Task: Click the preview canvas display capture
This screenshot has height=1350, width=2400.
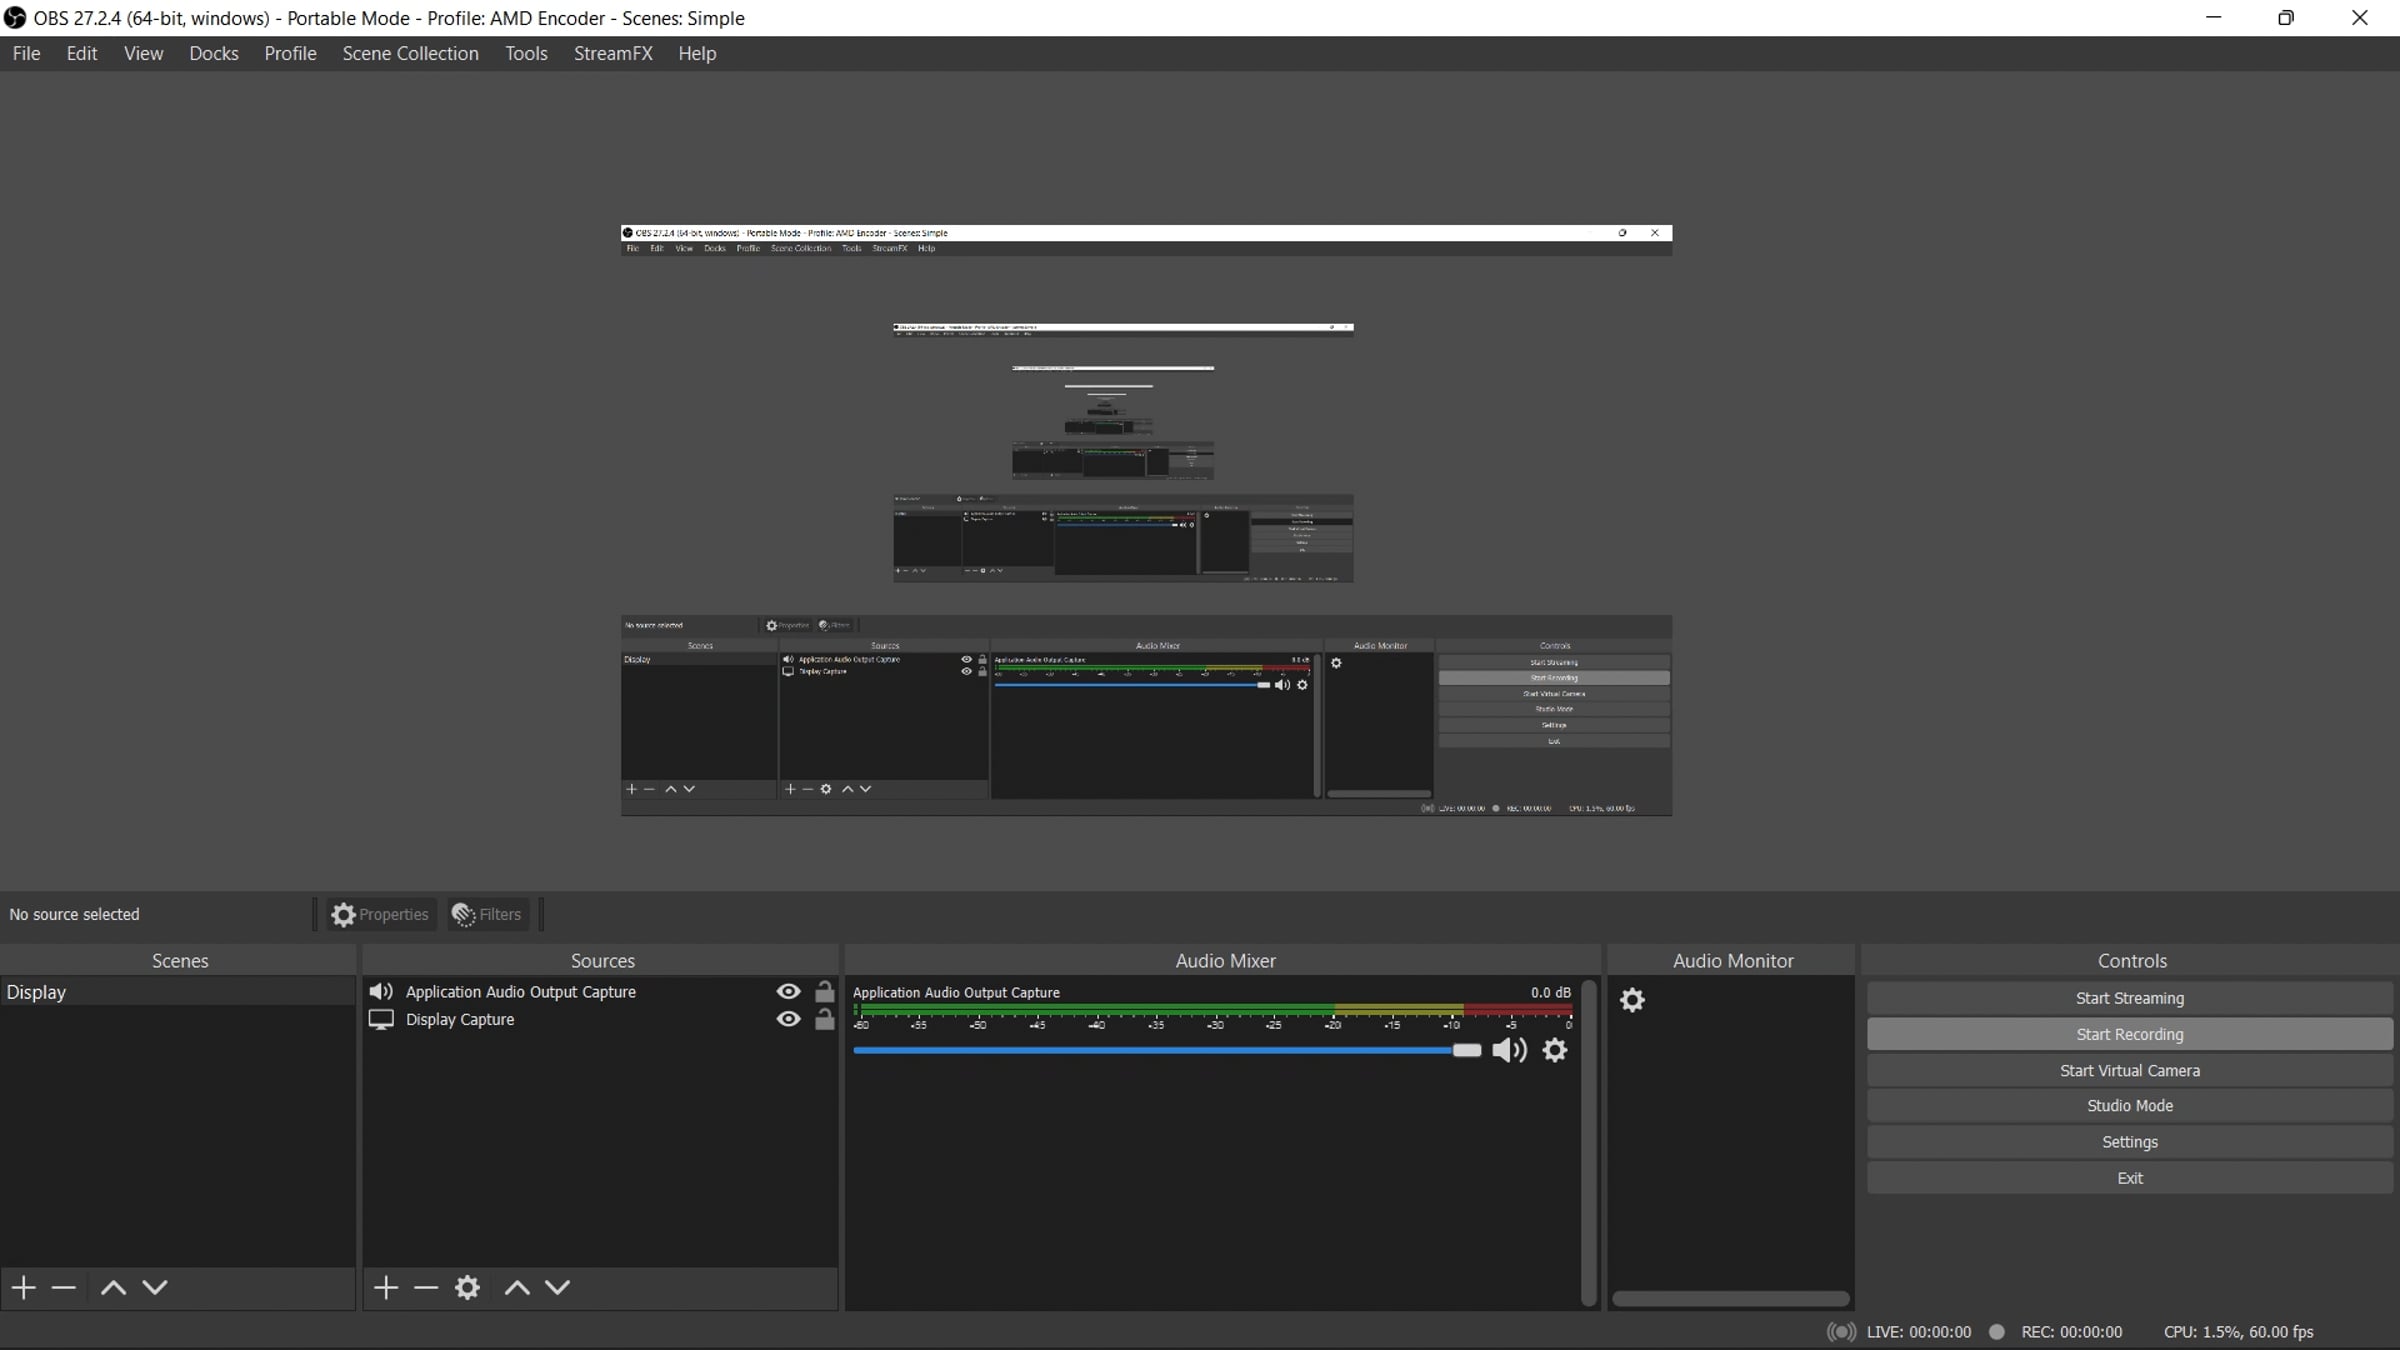Action: point(1146,520)
